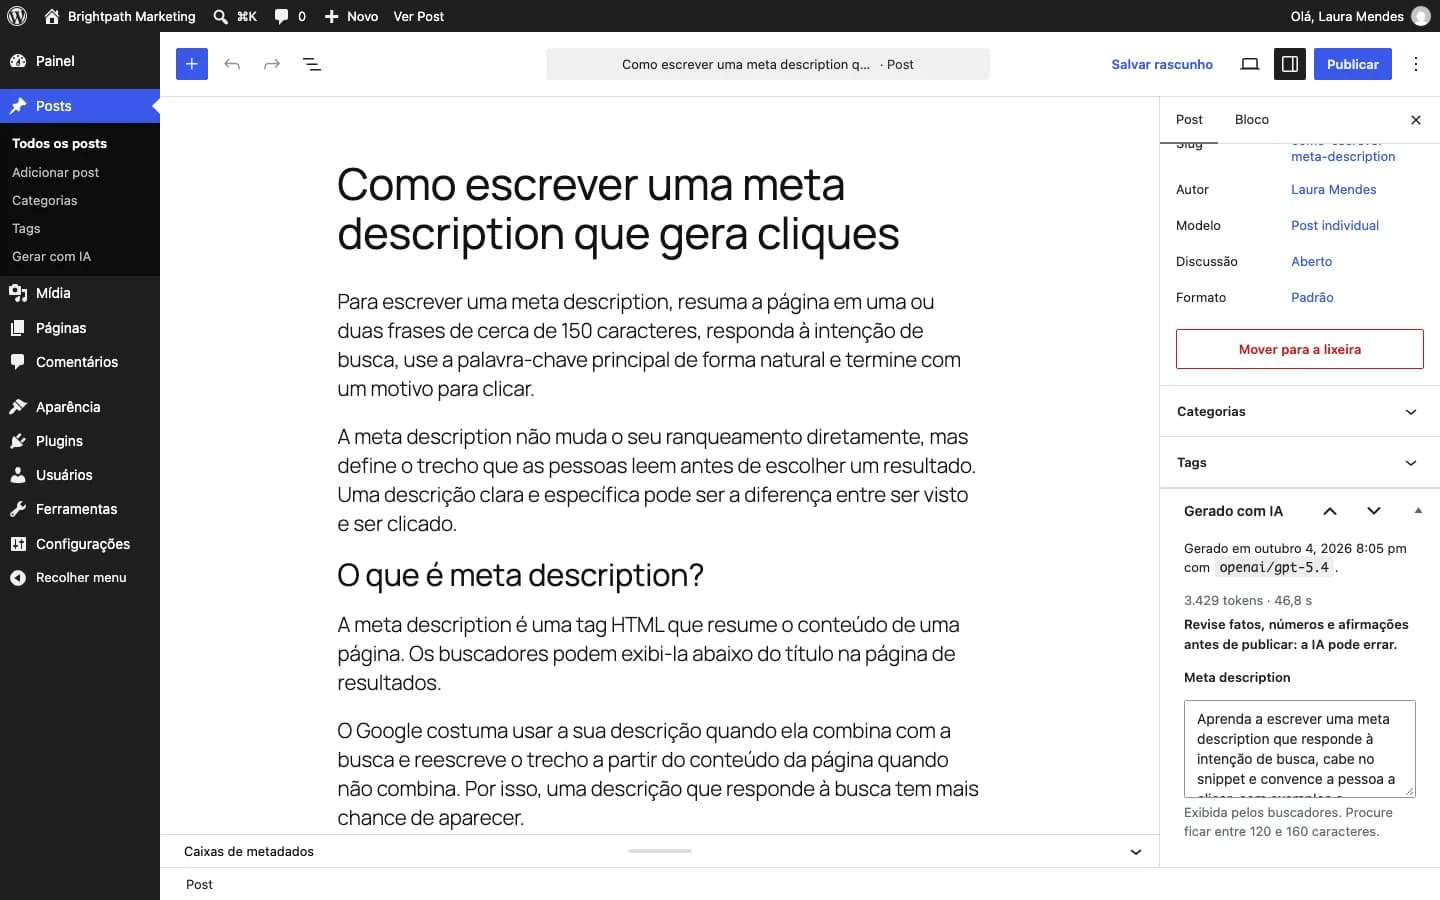Expand the Categorias panel
The height and width of the screenshot is (900, 1440).
pyautogui.click(x=1299, y=412)
